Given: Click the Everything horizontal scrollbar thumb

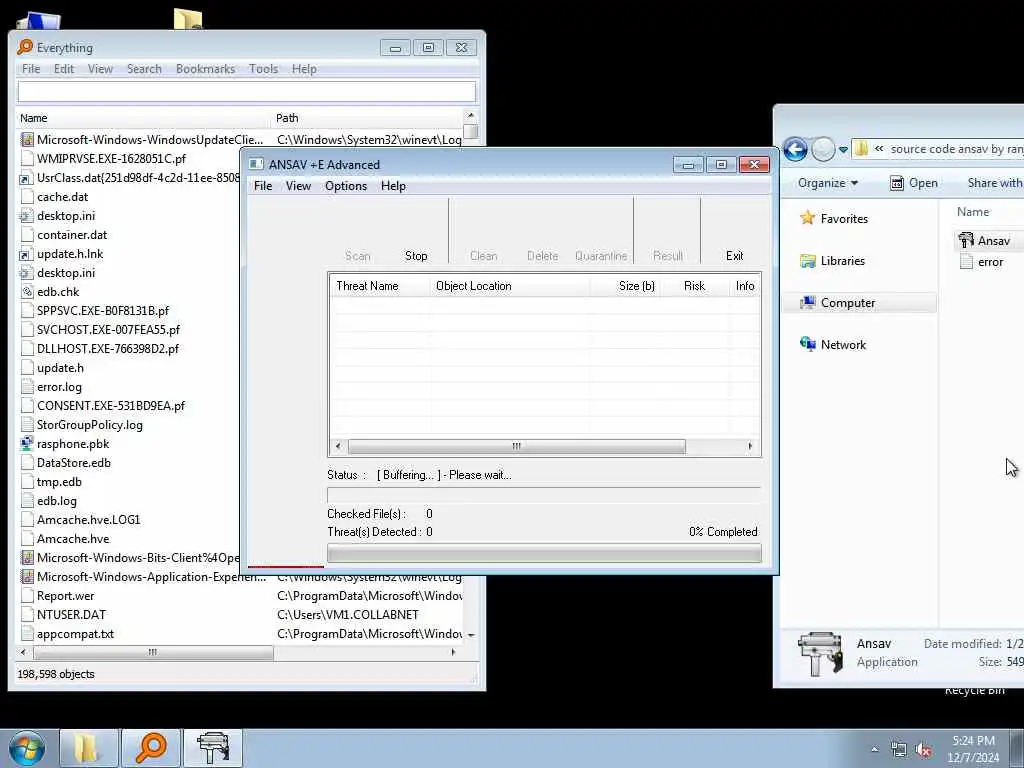Looking at the screenshot, I should (x=153, y=652).
